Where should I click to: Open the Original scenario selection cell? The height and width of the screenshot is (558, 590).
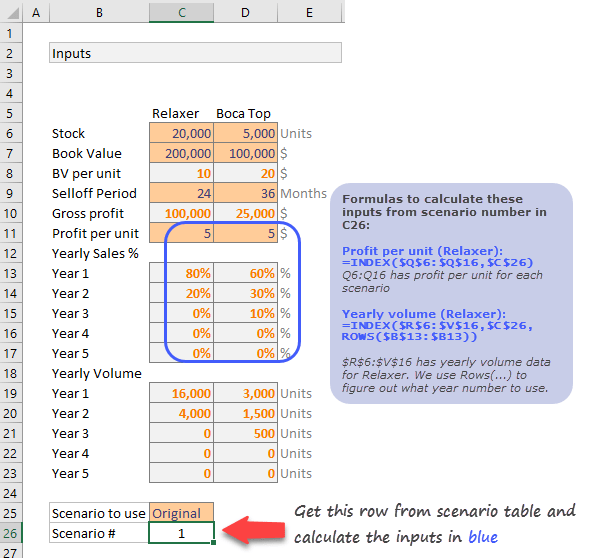181,513
